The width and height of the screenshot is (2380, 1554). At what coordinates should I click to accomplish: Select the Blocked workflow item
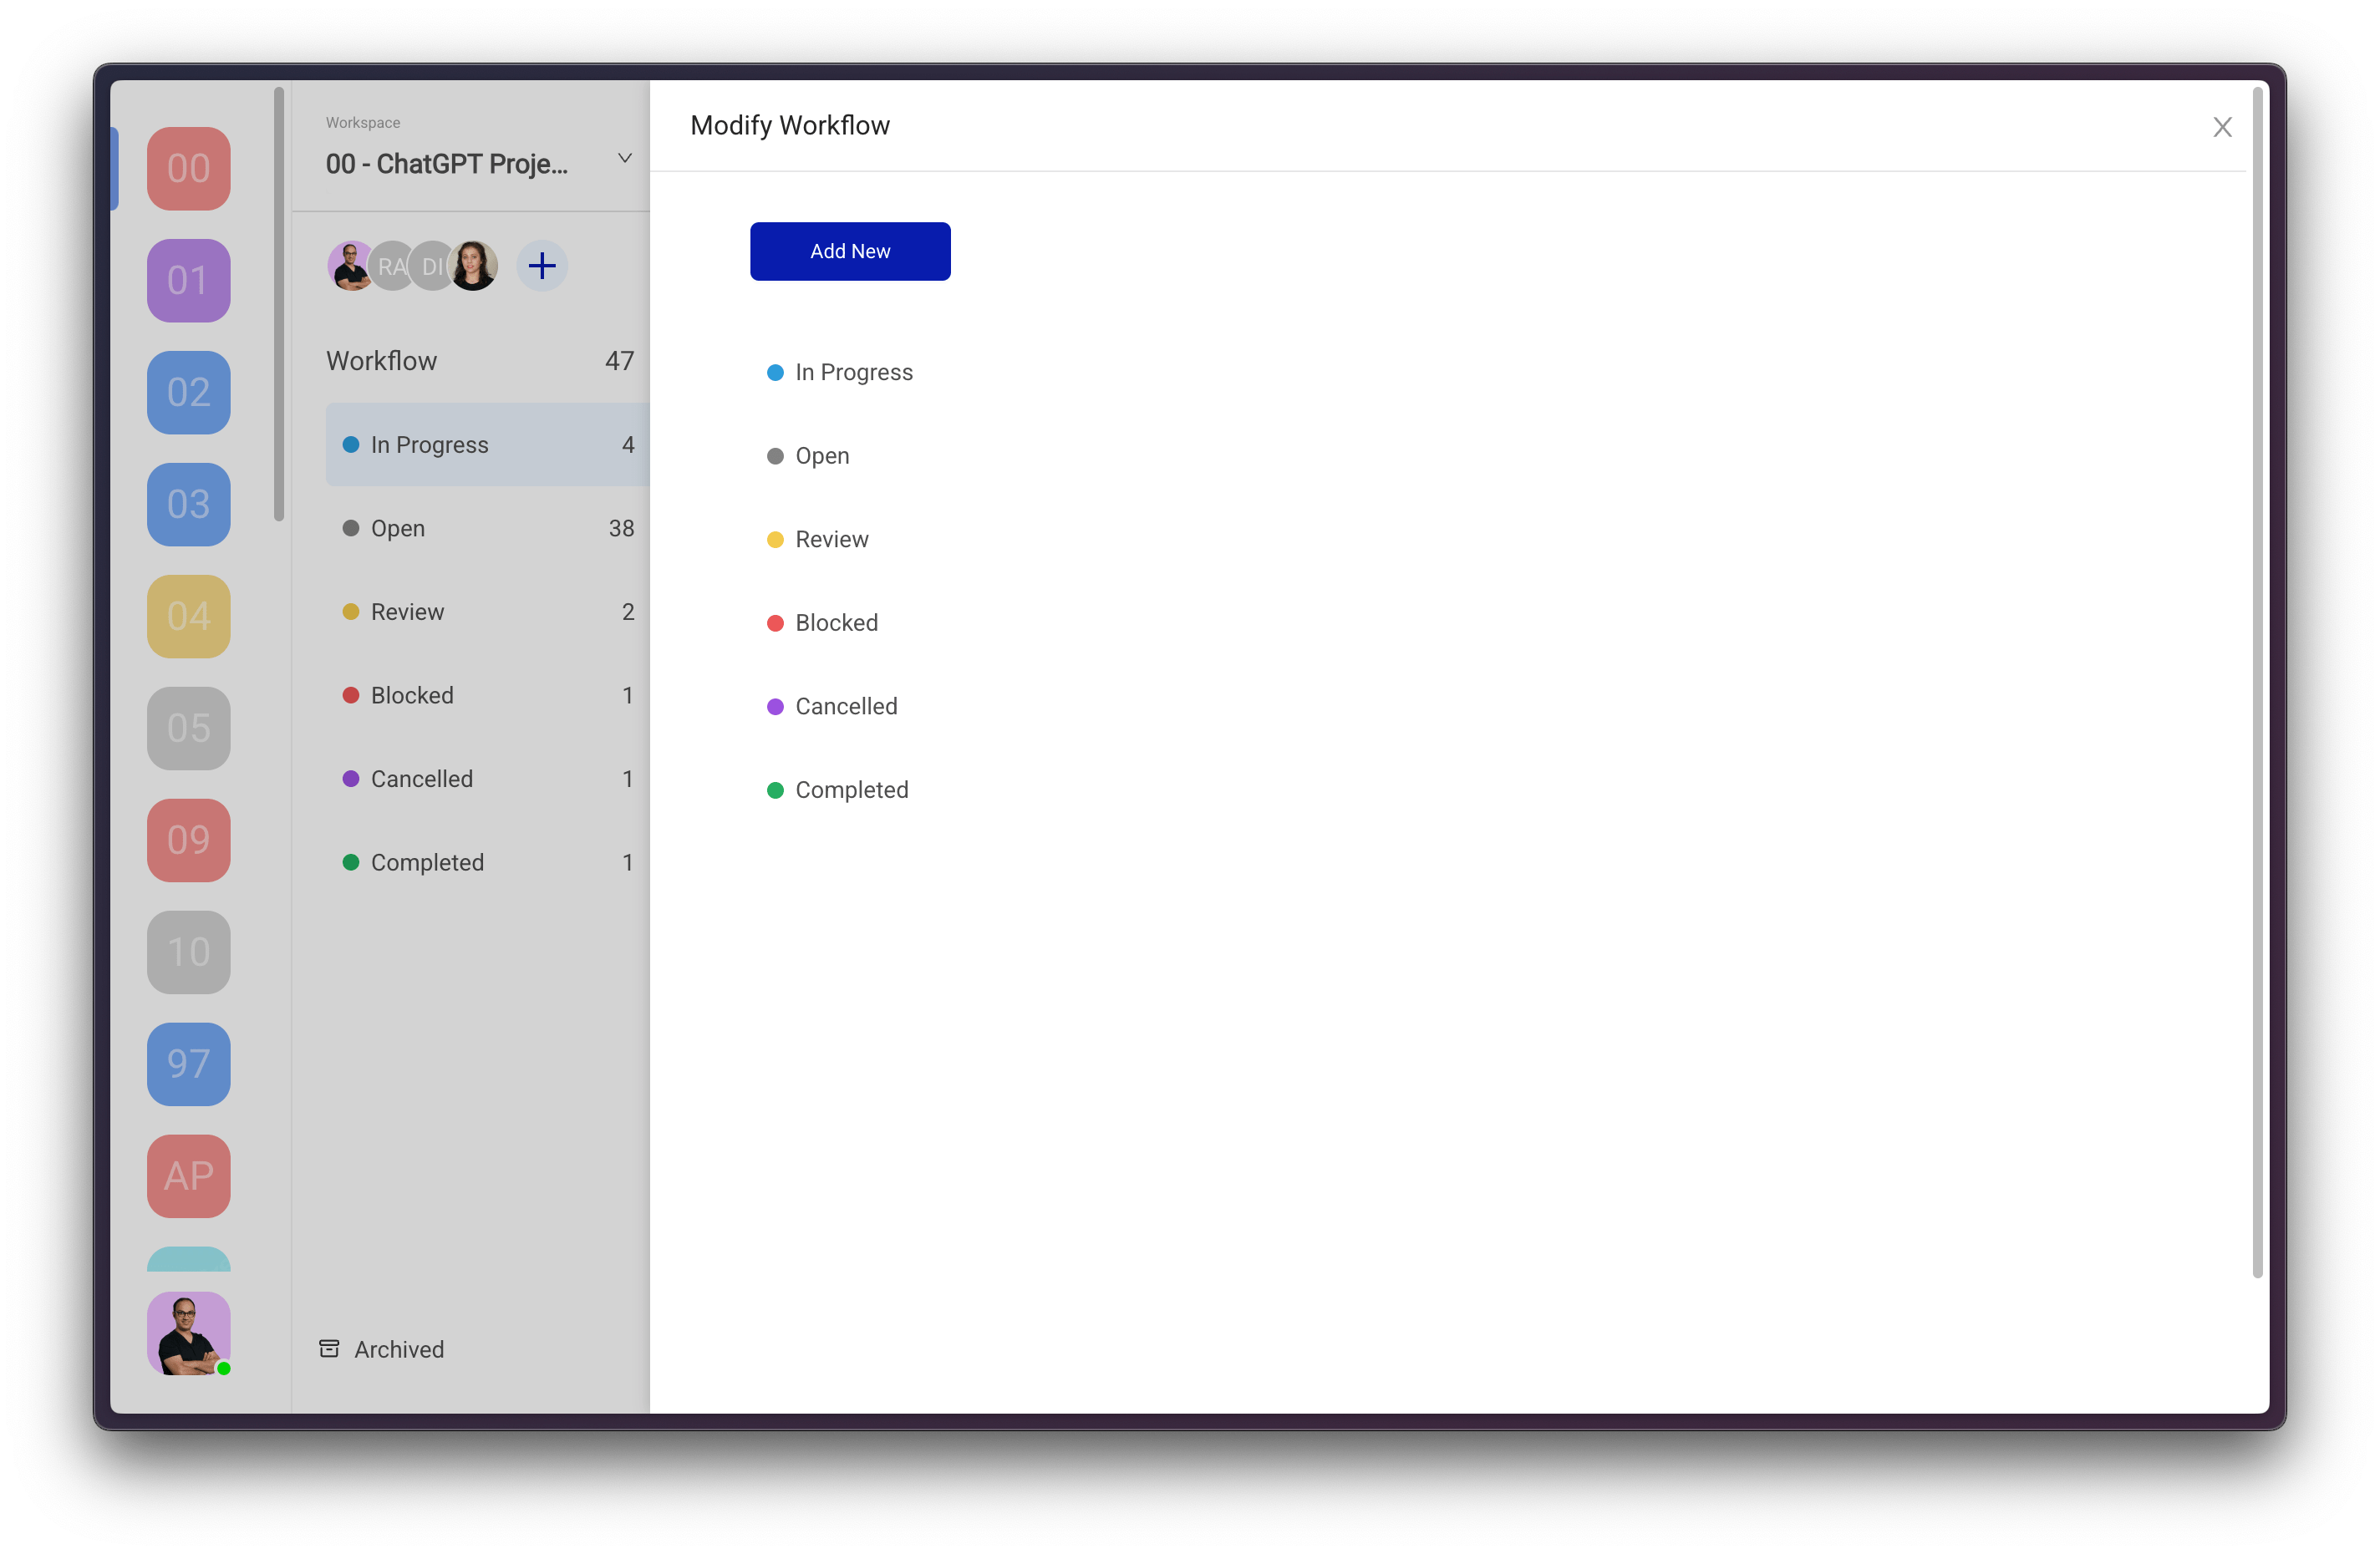coord(832,622)
